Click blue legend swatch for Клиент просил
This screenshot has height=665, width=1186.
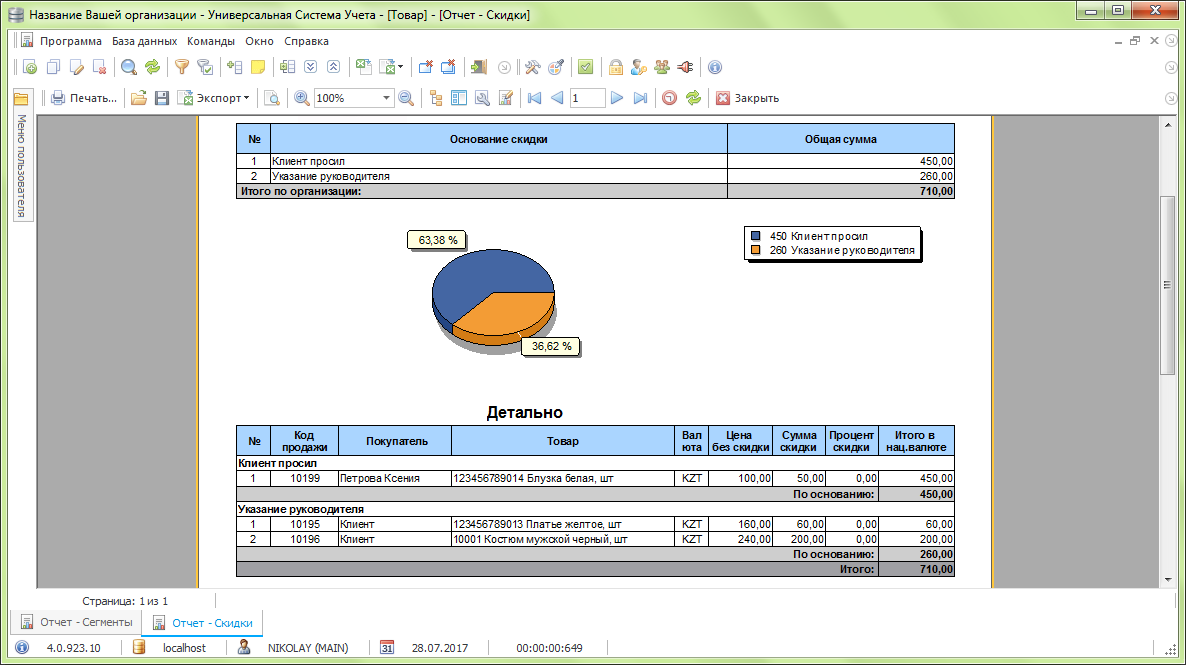click(x=755, y=236)
